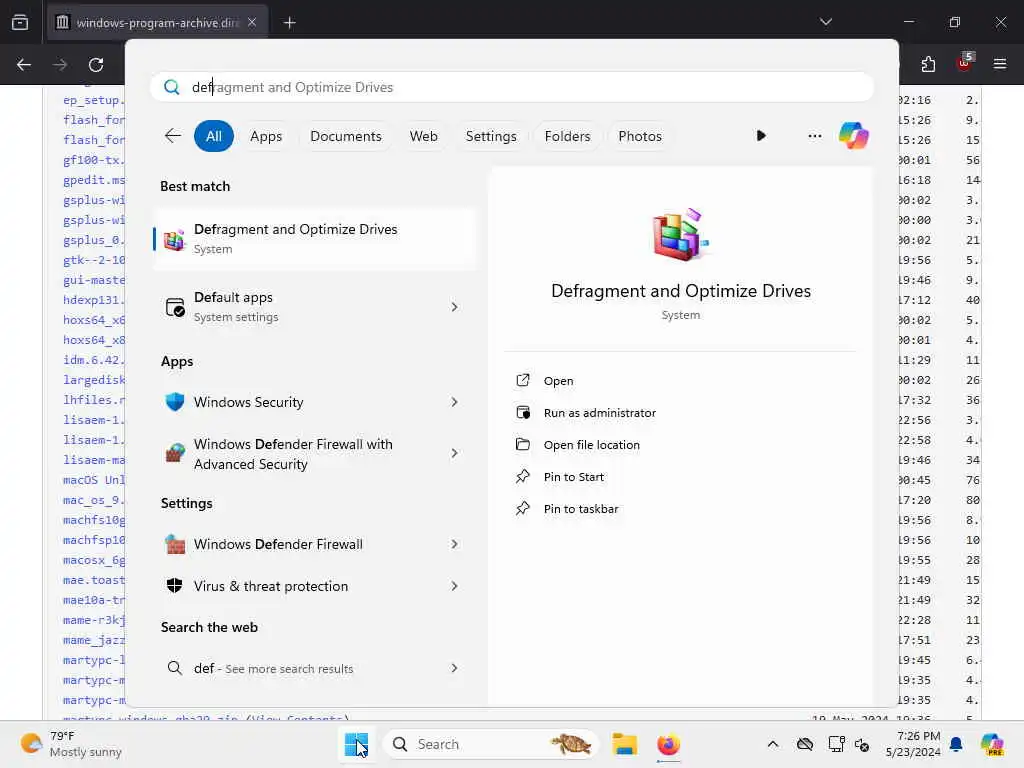Click the weather widget in taskbar
This screenshot has width=1024, height=768.
[x=71, y=744]
